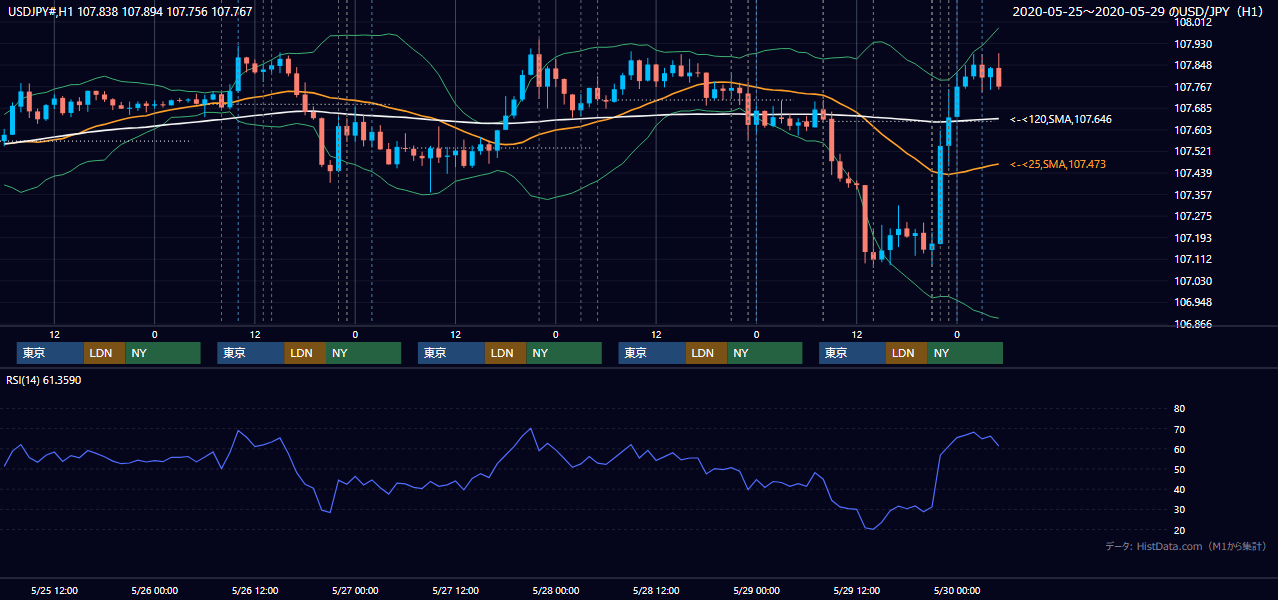
Task: Click the 5/28 00:00 date label
Action: coord(556,590)
